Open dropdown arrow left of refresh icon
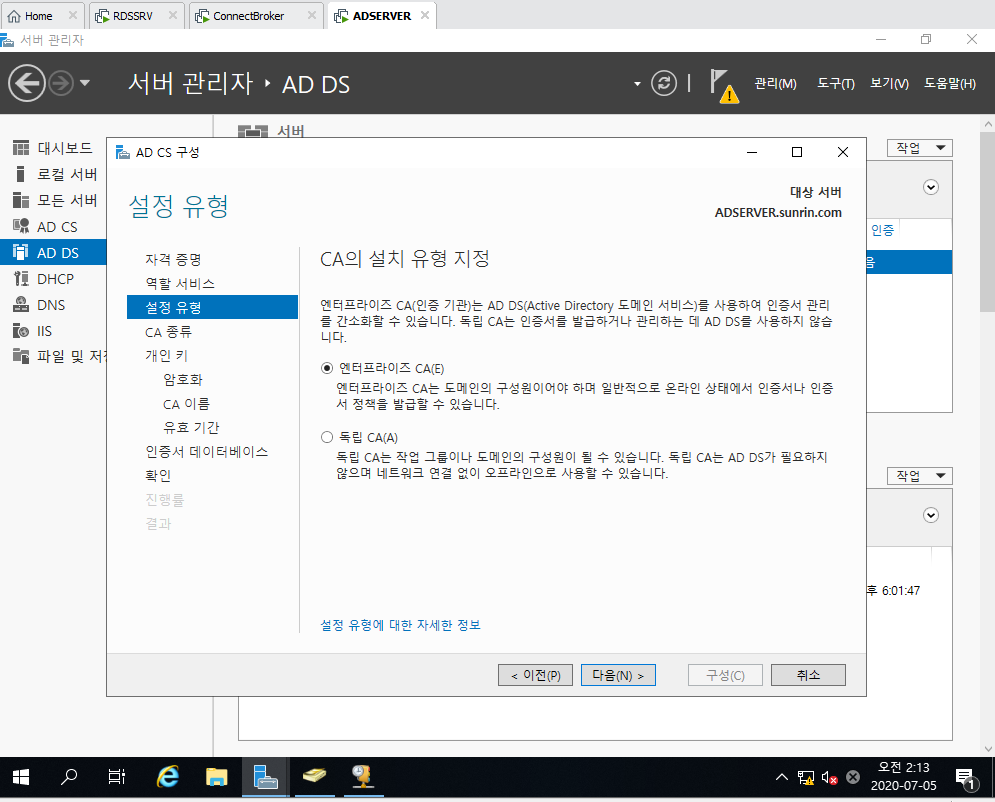This screenshot has width=995, height=802. click(x=637, y=84)
